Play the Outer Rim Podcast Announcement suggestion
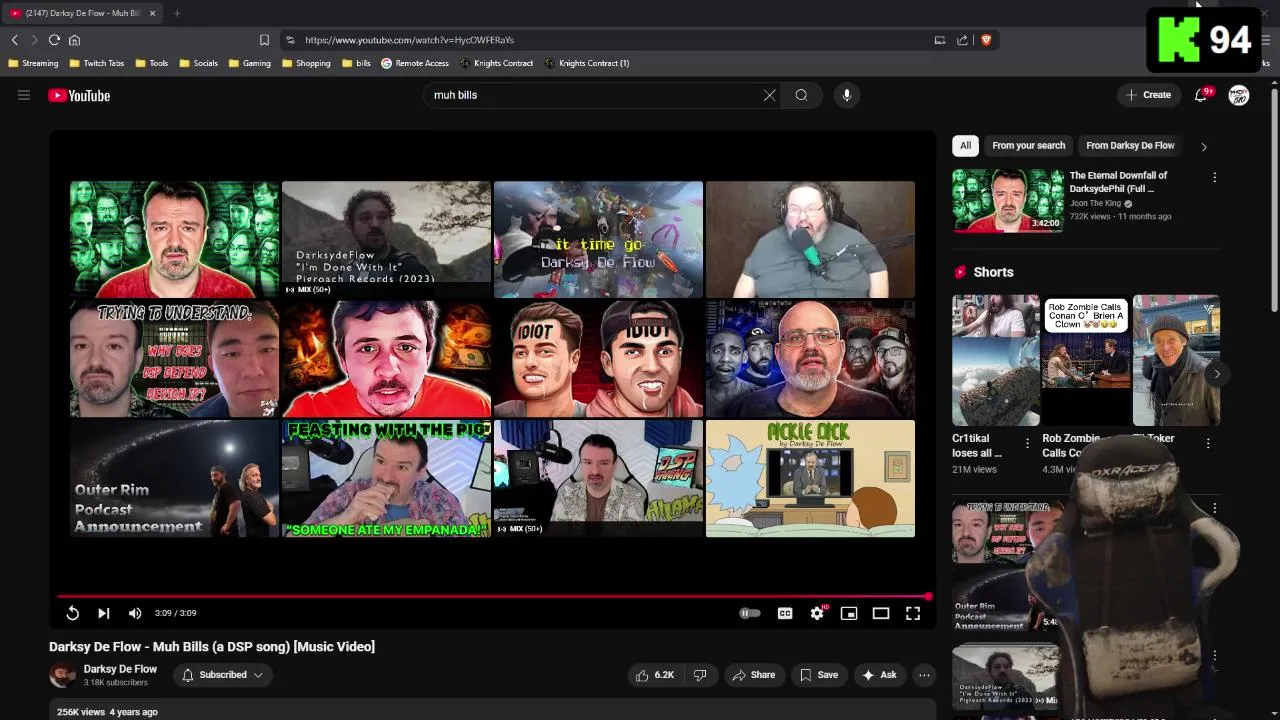The height and width of the screenshot is (720, 1280). [174, 478]
